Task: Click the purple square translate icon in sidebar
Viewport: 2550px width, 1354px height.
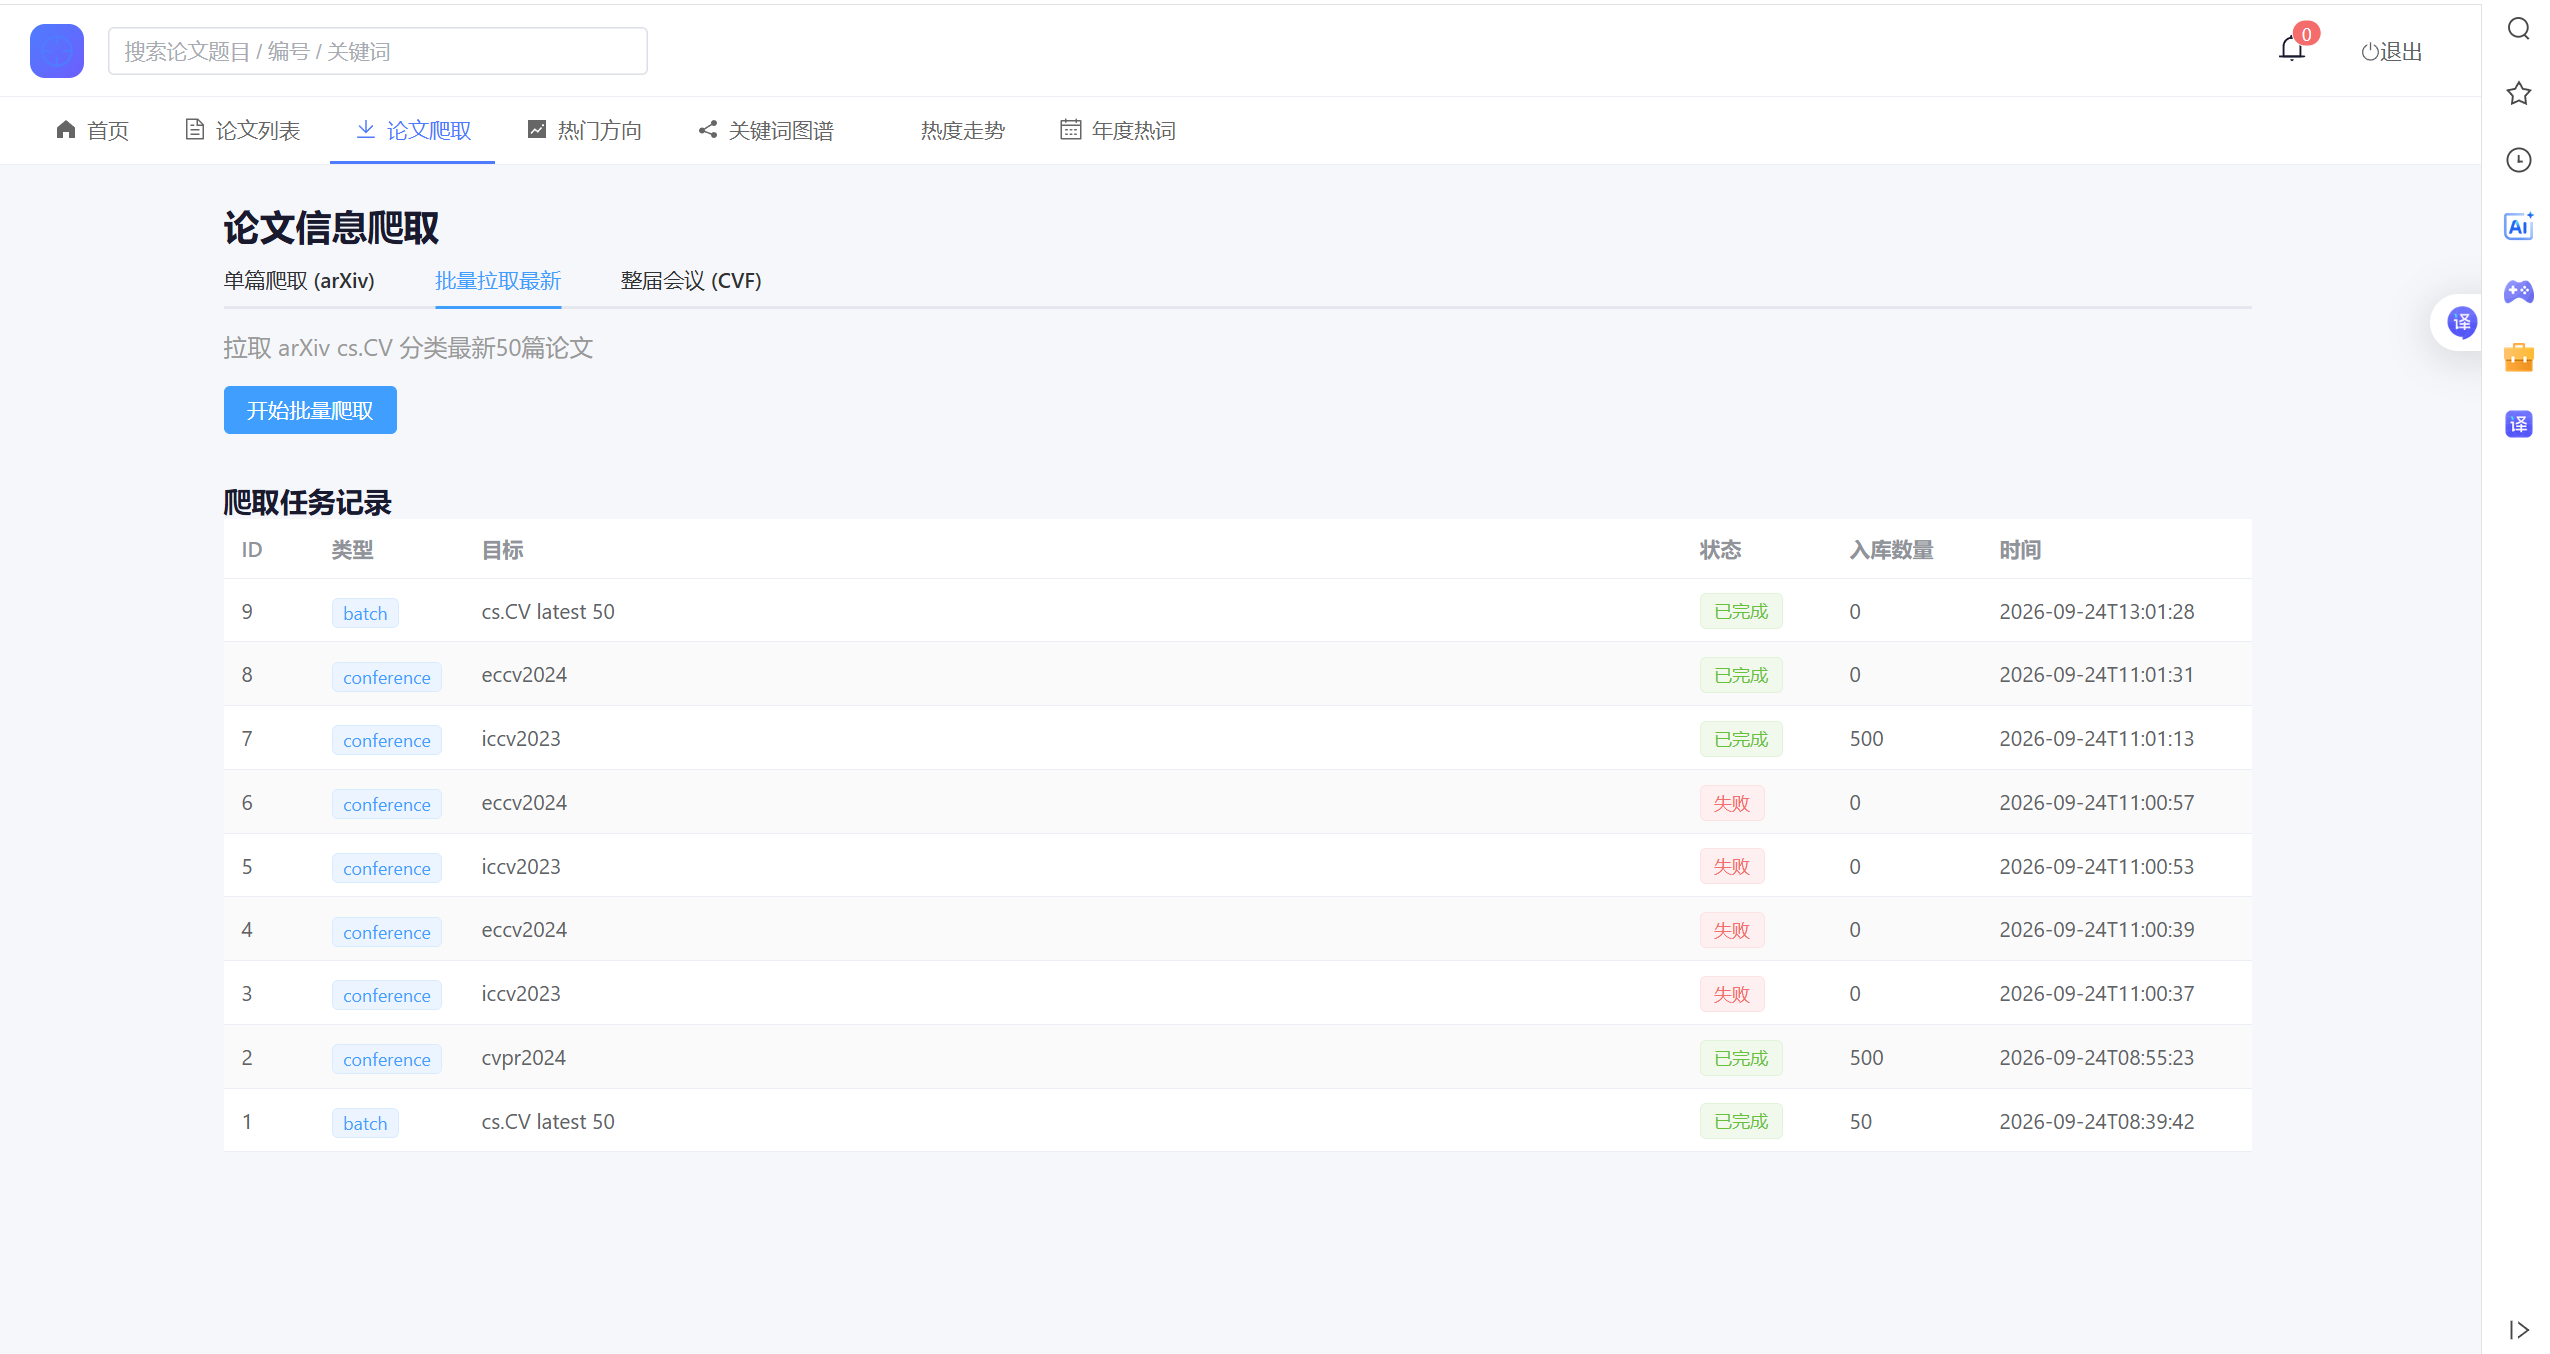Action: [x=2518, y=424]
